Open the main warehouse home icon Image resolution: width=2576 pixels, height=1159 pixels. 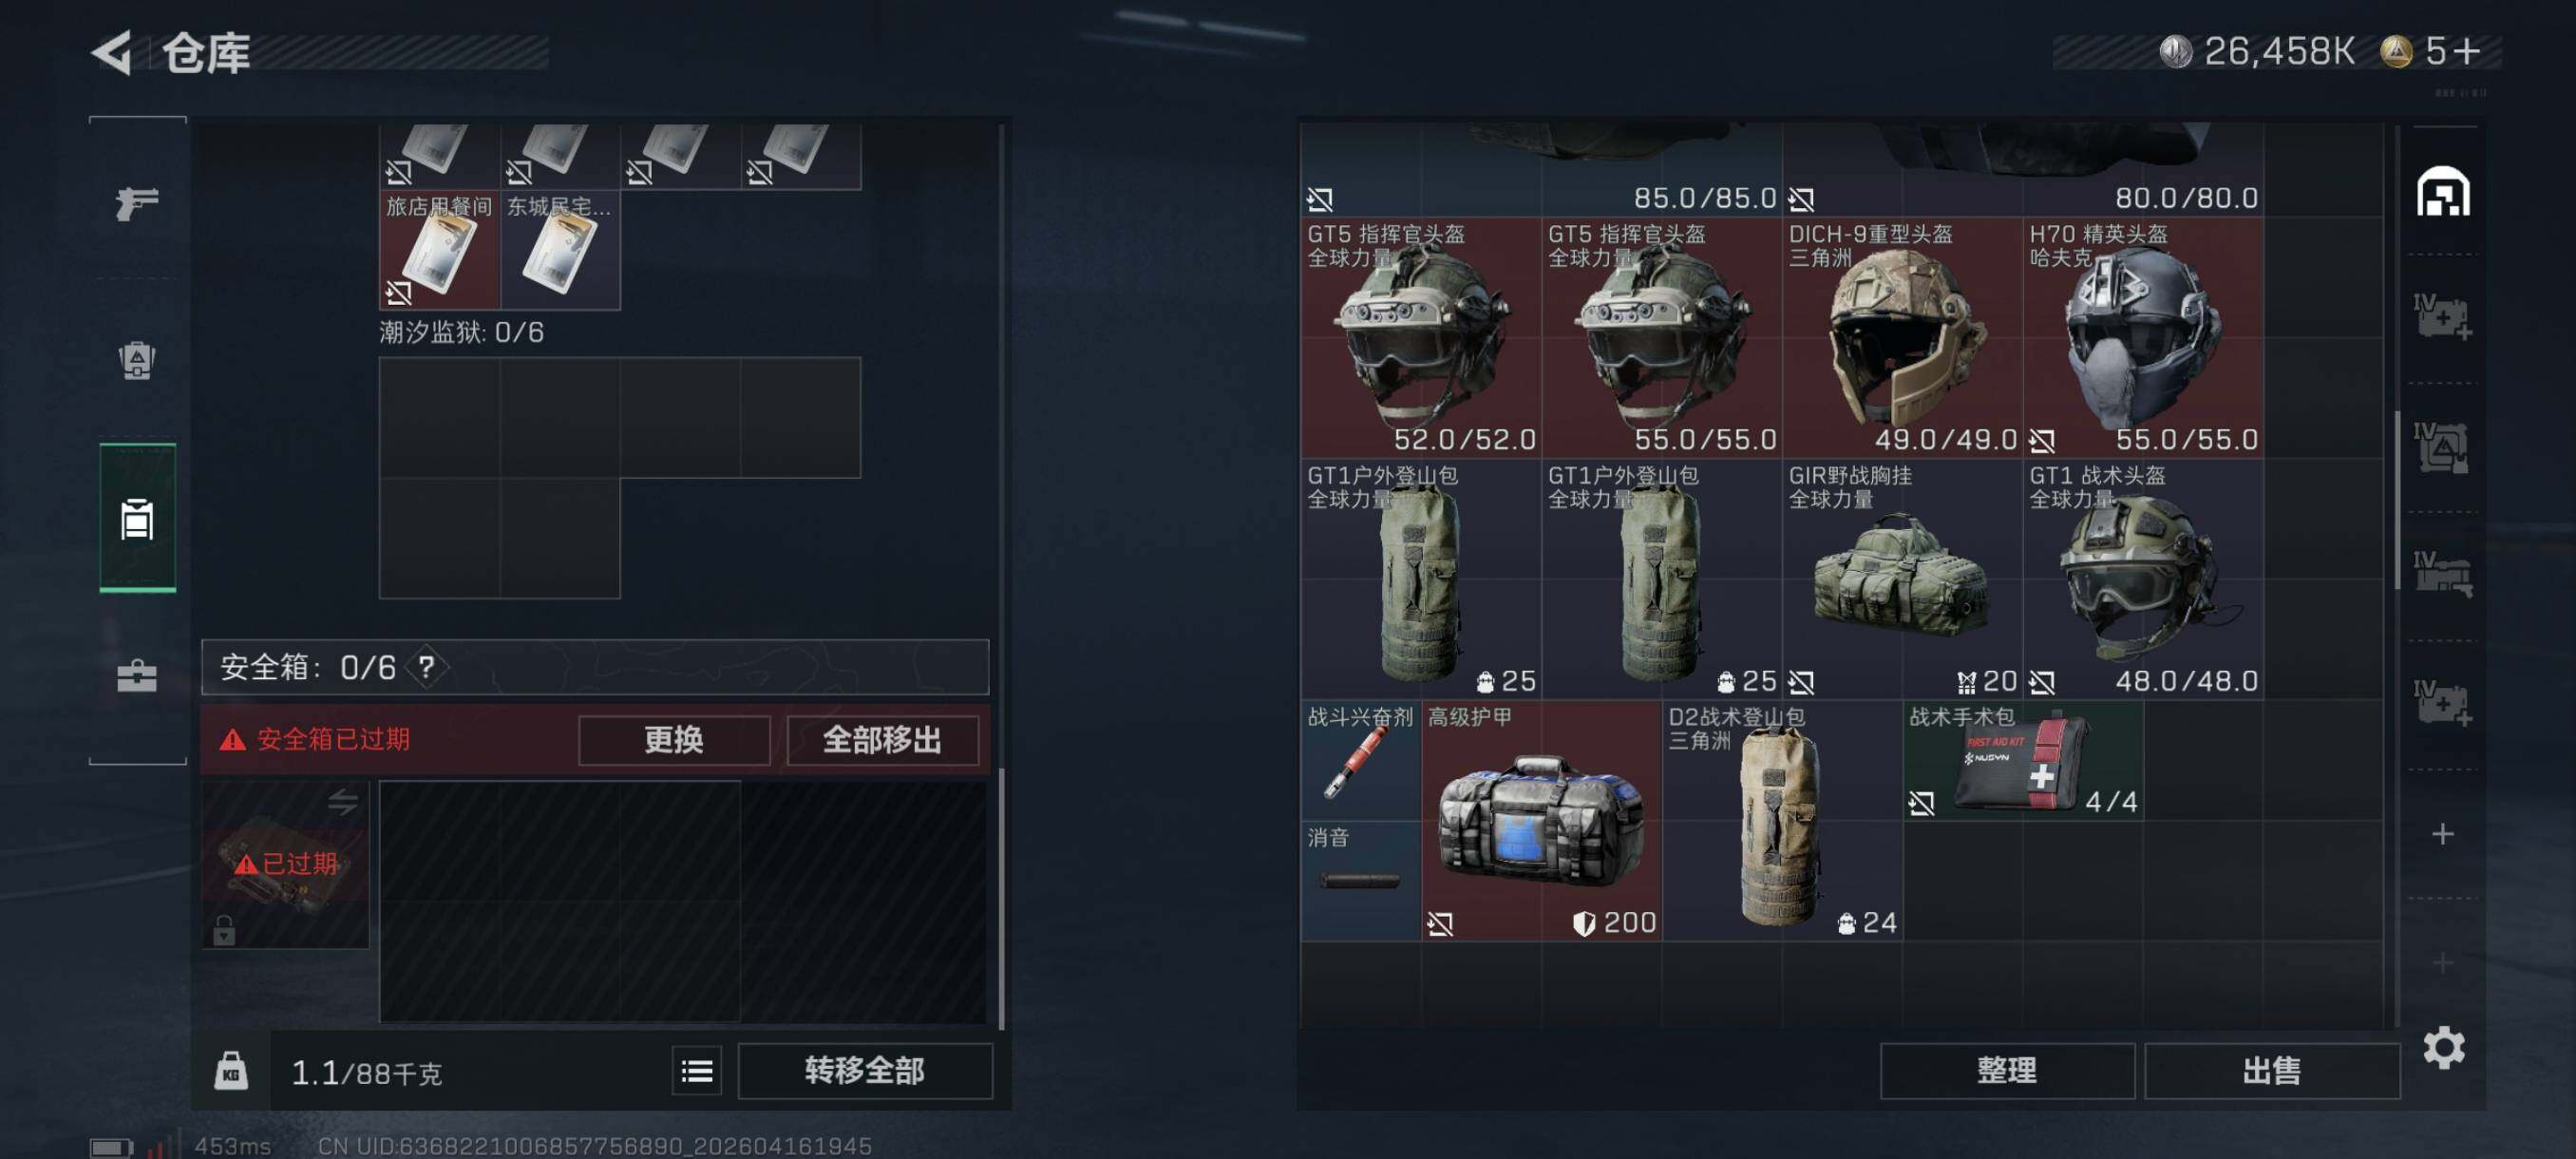coord(2442,192)
